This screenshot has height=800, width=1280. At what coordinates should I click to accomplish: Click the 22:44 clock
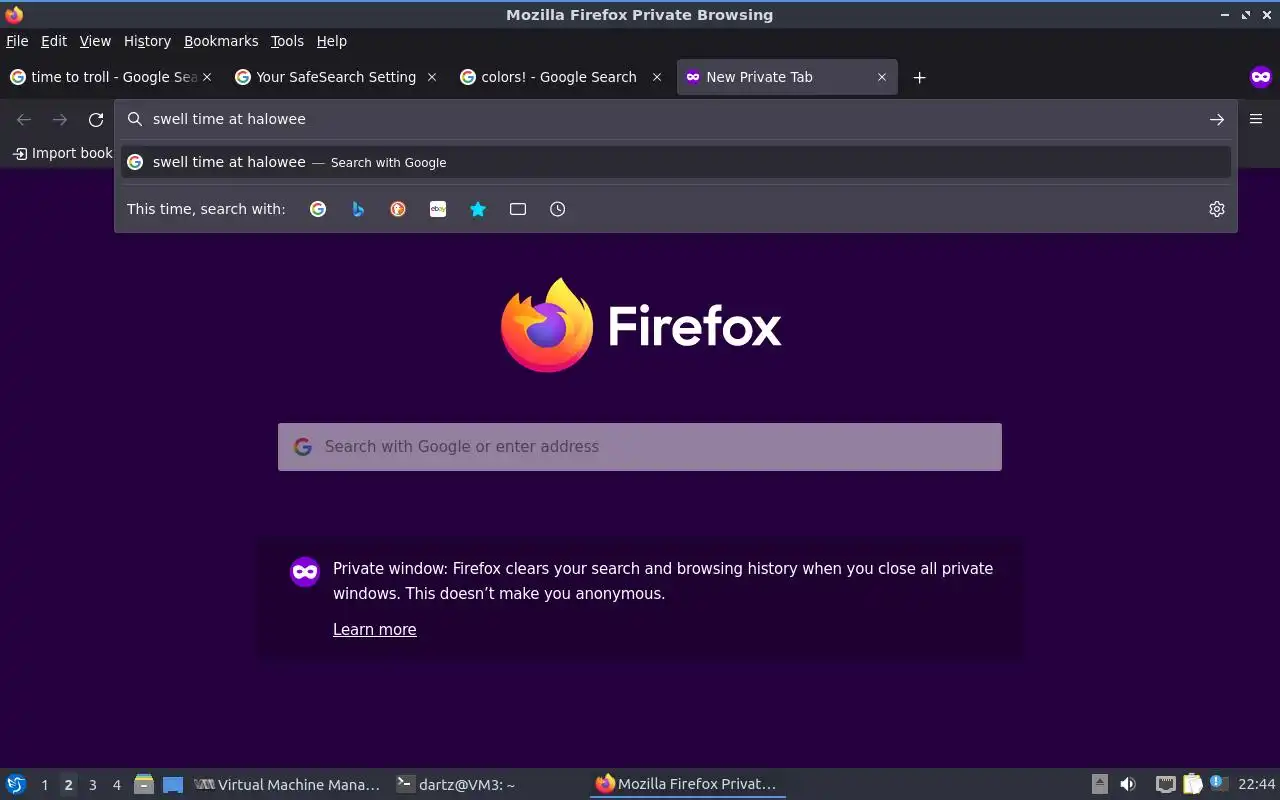click(x=1256, y=784)
